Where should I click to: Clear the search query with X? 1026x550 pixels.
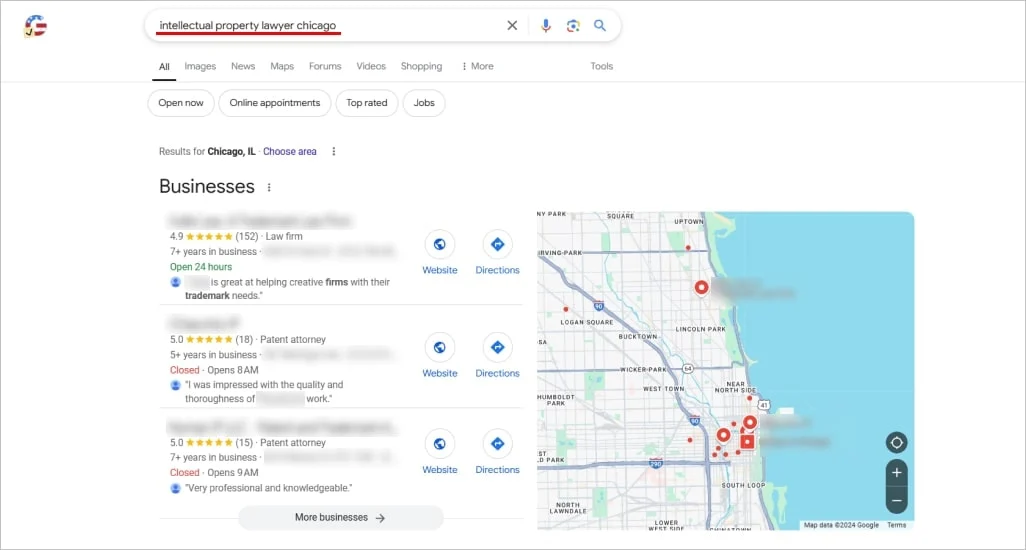pyautogui.click(x=512, y=26)
